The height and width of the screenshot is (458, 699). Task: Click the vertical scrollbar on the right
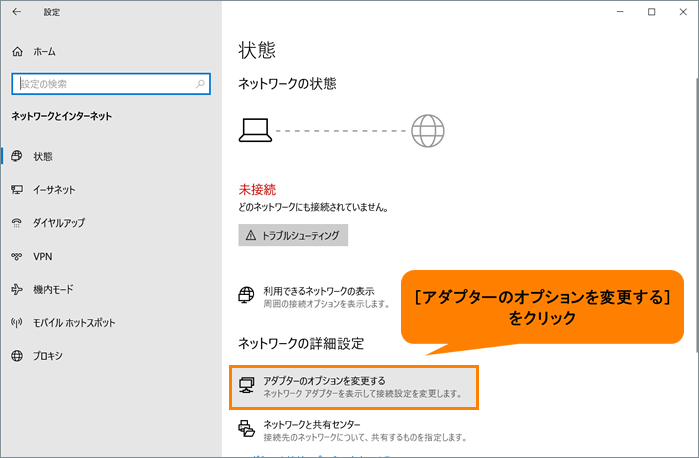(696, 214)
